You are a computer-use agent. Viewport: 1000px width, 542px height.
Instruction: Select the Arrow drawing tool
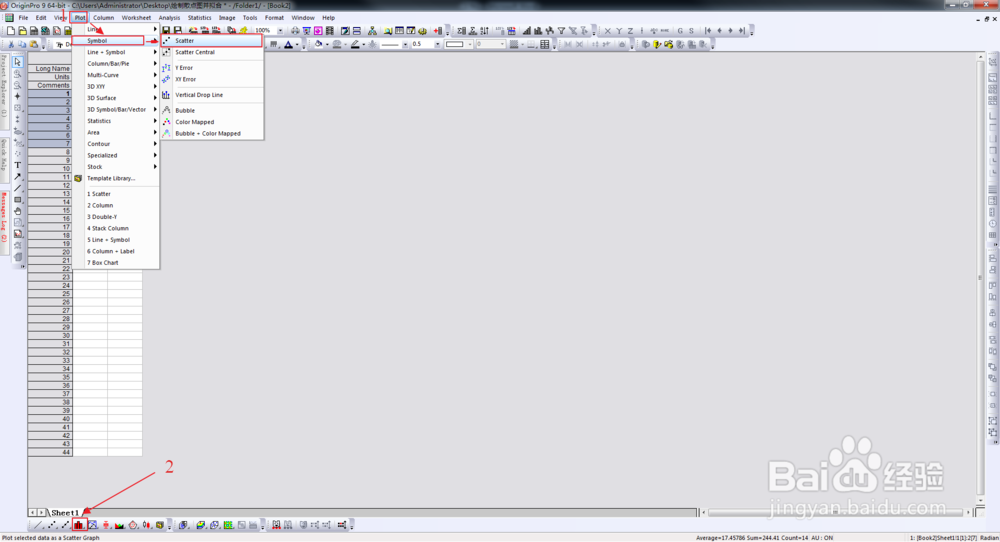(x=17, y=177)
